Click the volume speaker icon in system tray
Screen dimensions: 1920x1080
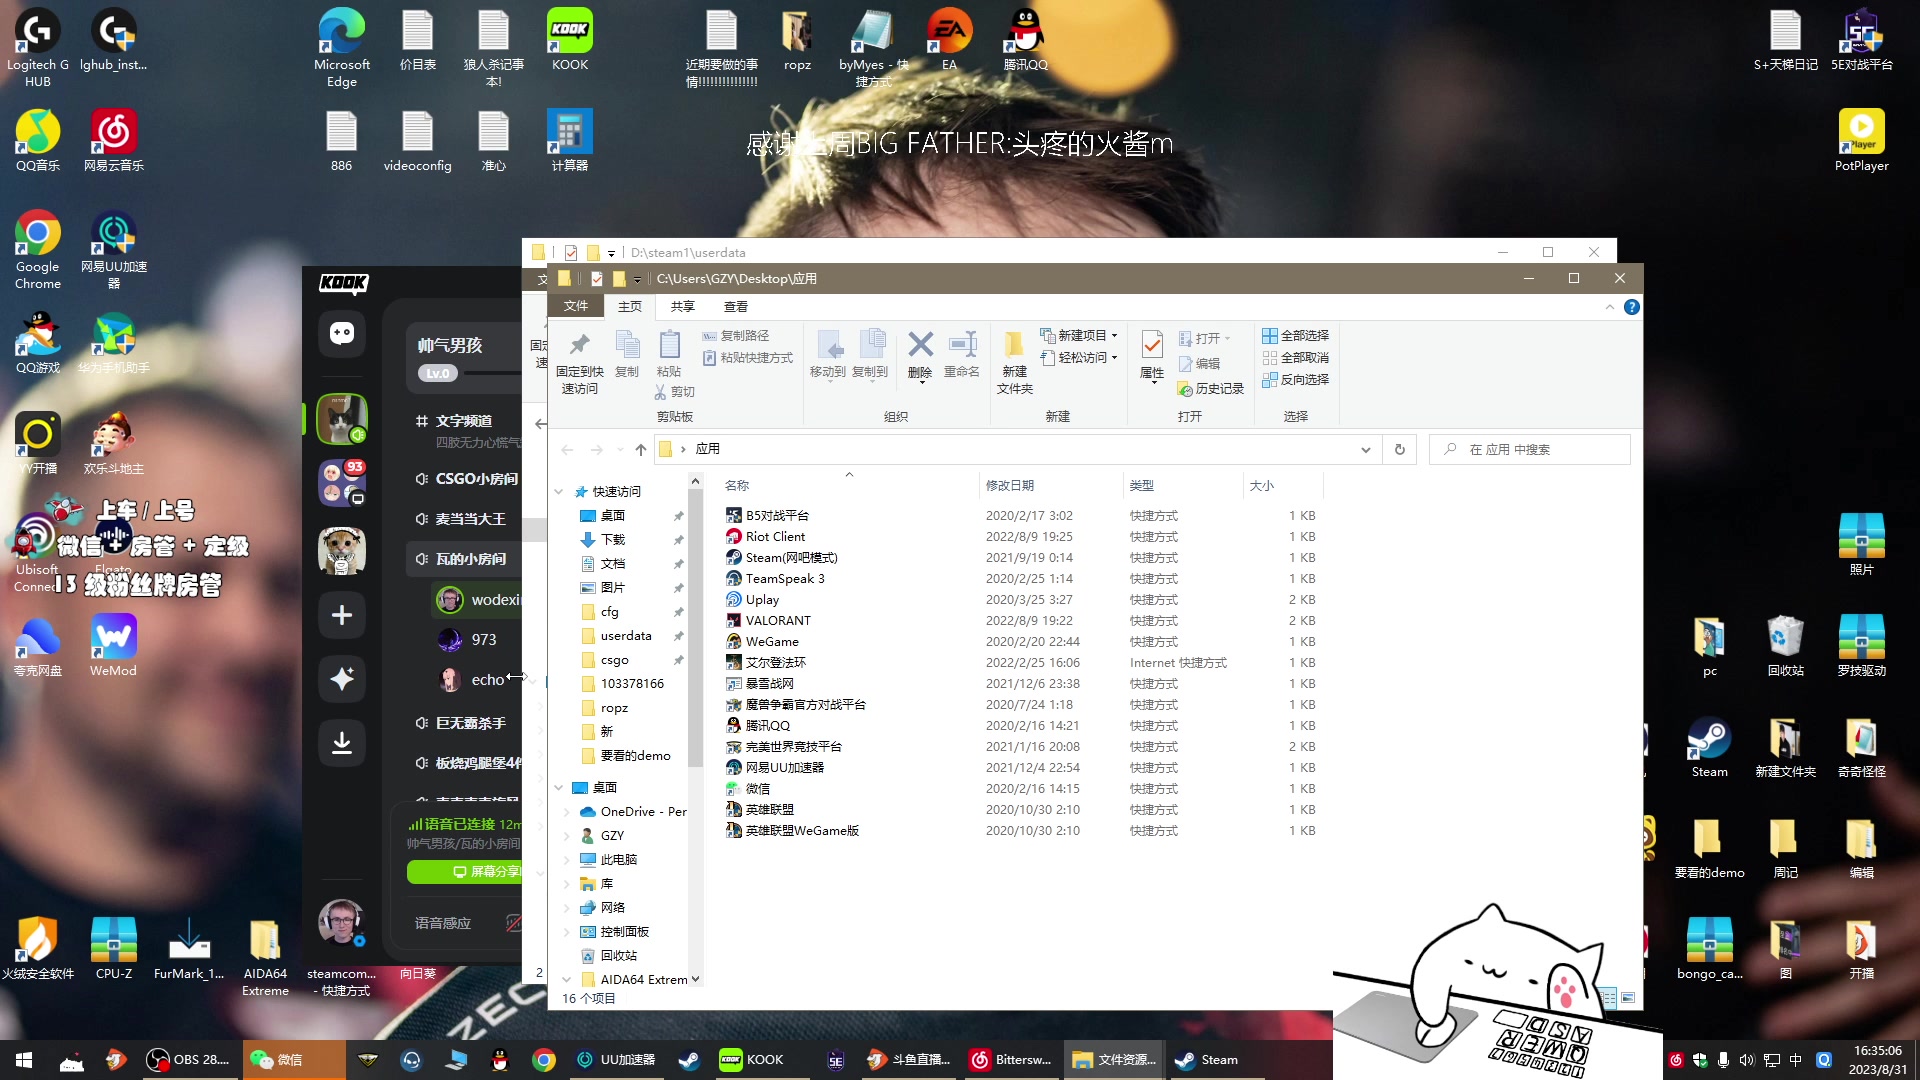point(1746,1060)
